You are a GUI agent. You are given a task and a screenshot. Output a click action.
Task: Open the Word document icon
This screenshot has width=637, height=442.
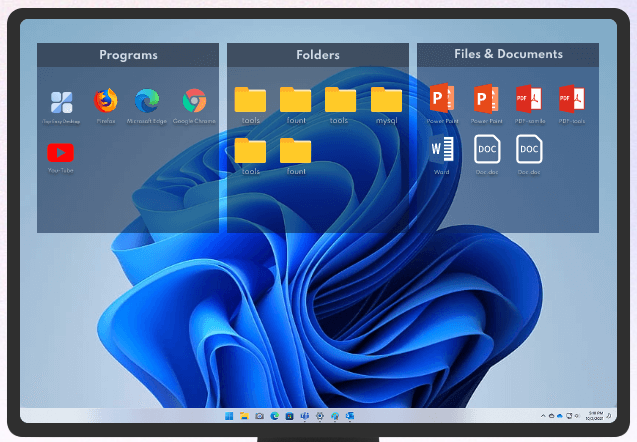442,150
